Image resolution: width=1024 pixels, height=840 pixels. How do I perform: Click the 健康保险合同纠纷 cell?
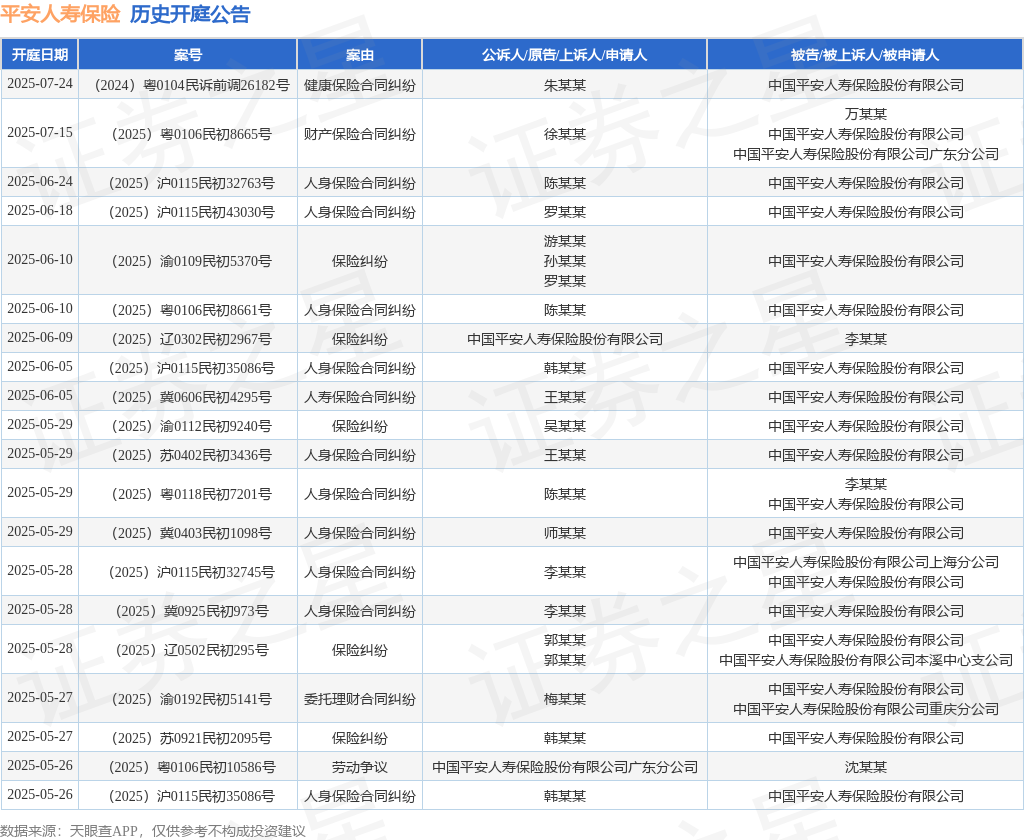[360, 85]
